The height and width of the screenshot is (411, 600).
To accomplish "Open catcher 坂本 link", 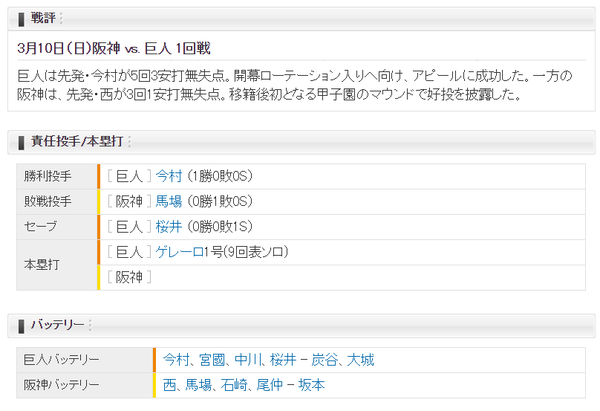I will (x=311, y=385).
